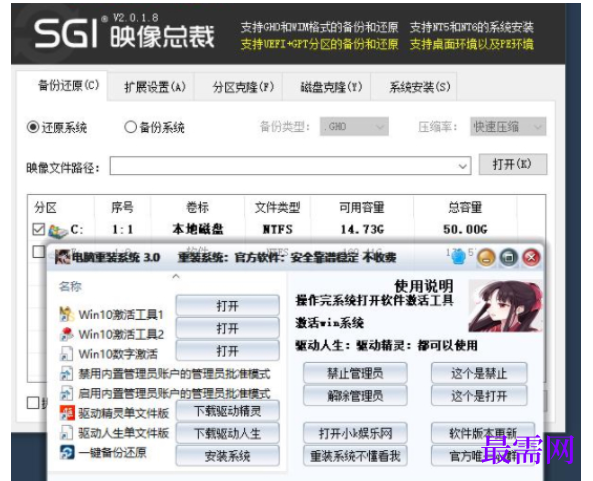Toggle the checkbox for partition C:
Viewport: 593px width, 481px height.
tap(39, 229)
